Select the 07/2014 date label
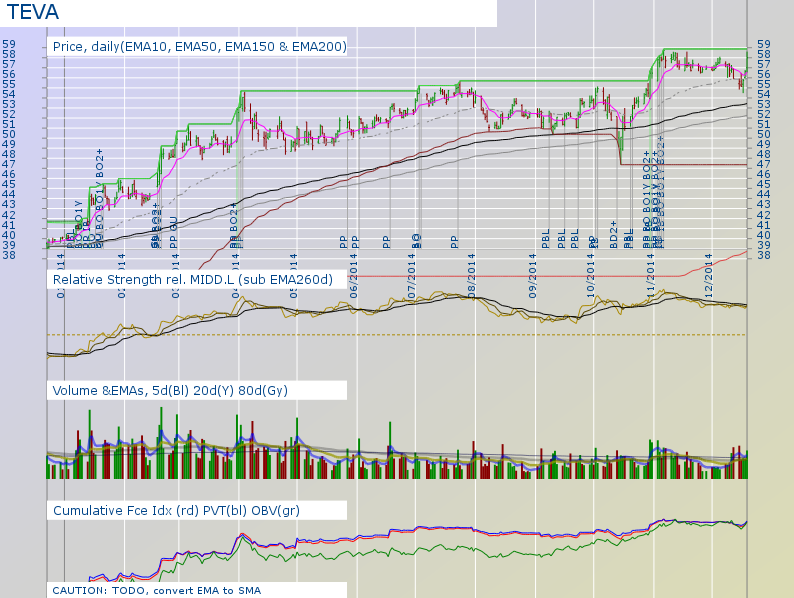 (x=412, y=276)
